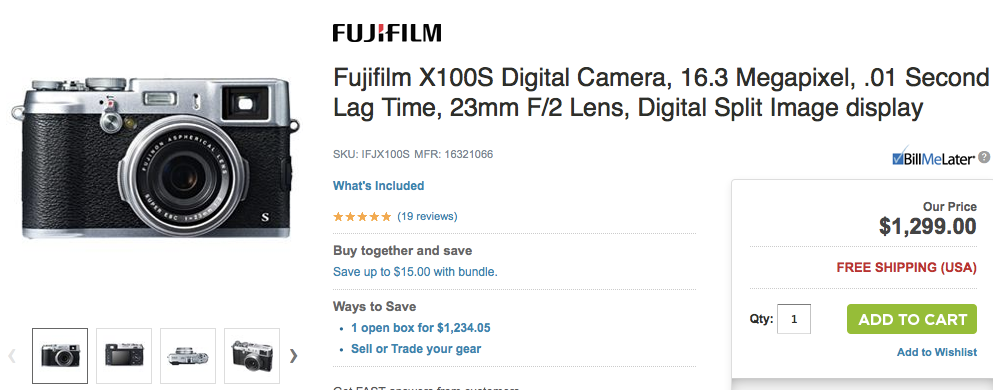Open the 1 open box for $1,234.05 offer
This screenshot has width=993, height=390.
click(x=421, y=328)
